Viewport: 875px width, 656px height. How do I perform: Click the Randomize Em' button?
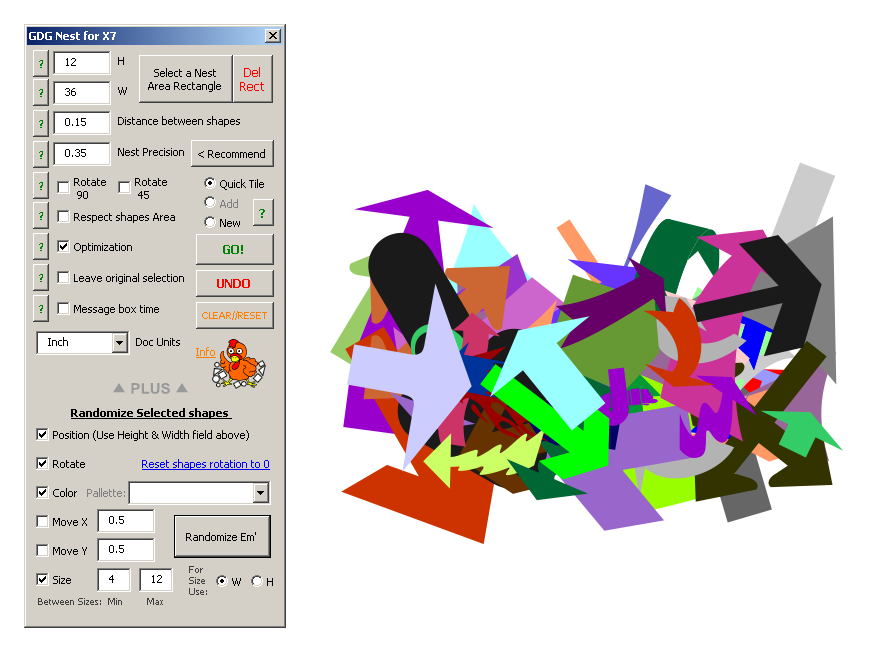click(x=222, y=537)
